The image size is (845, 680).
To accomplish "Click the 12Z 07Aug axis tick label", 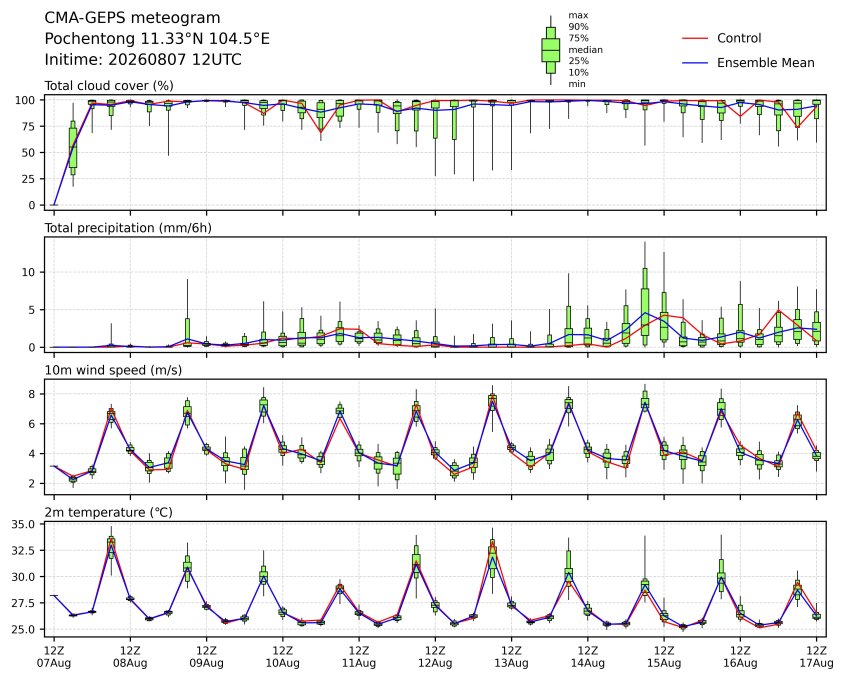I will [x=53, y=657].
